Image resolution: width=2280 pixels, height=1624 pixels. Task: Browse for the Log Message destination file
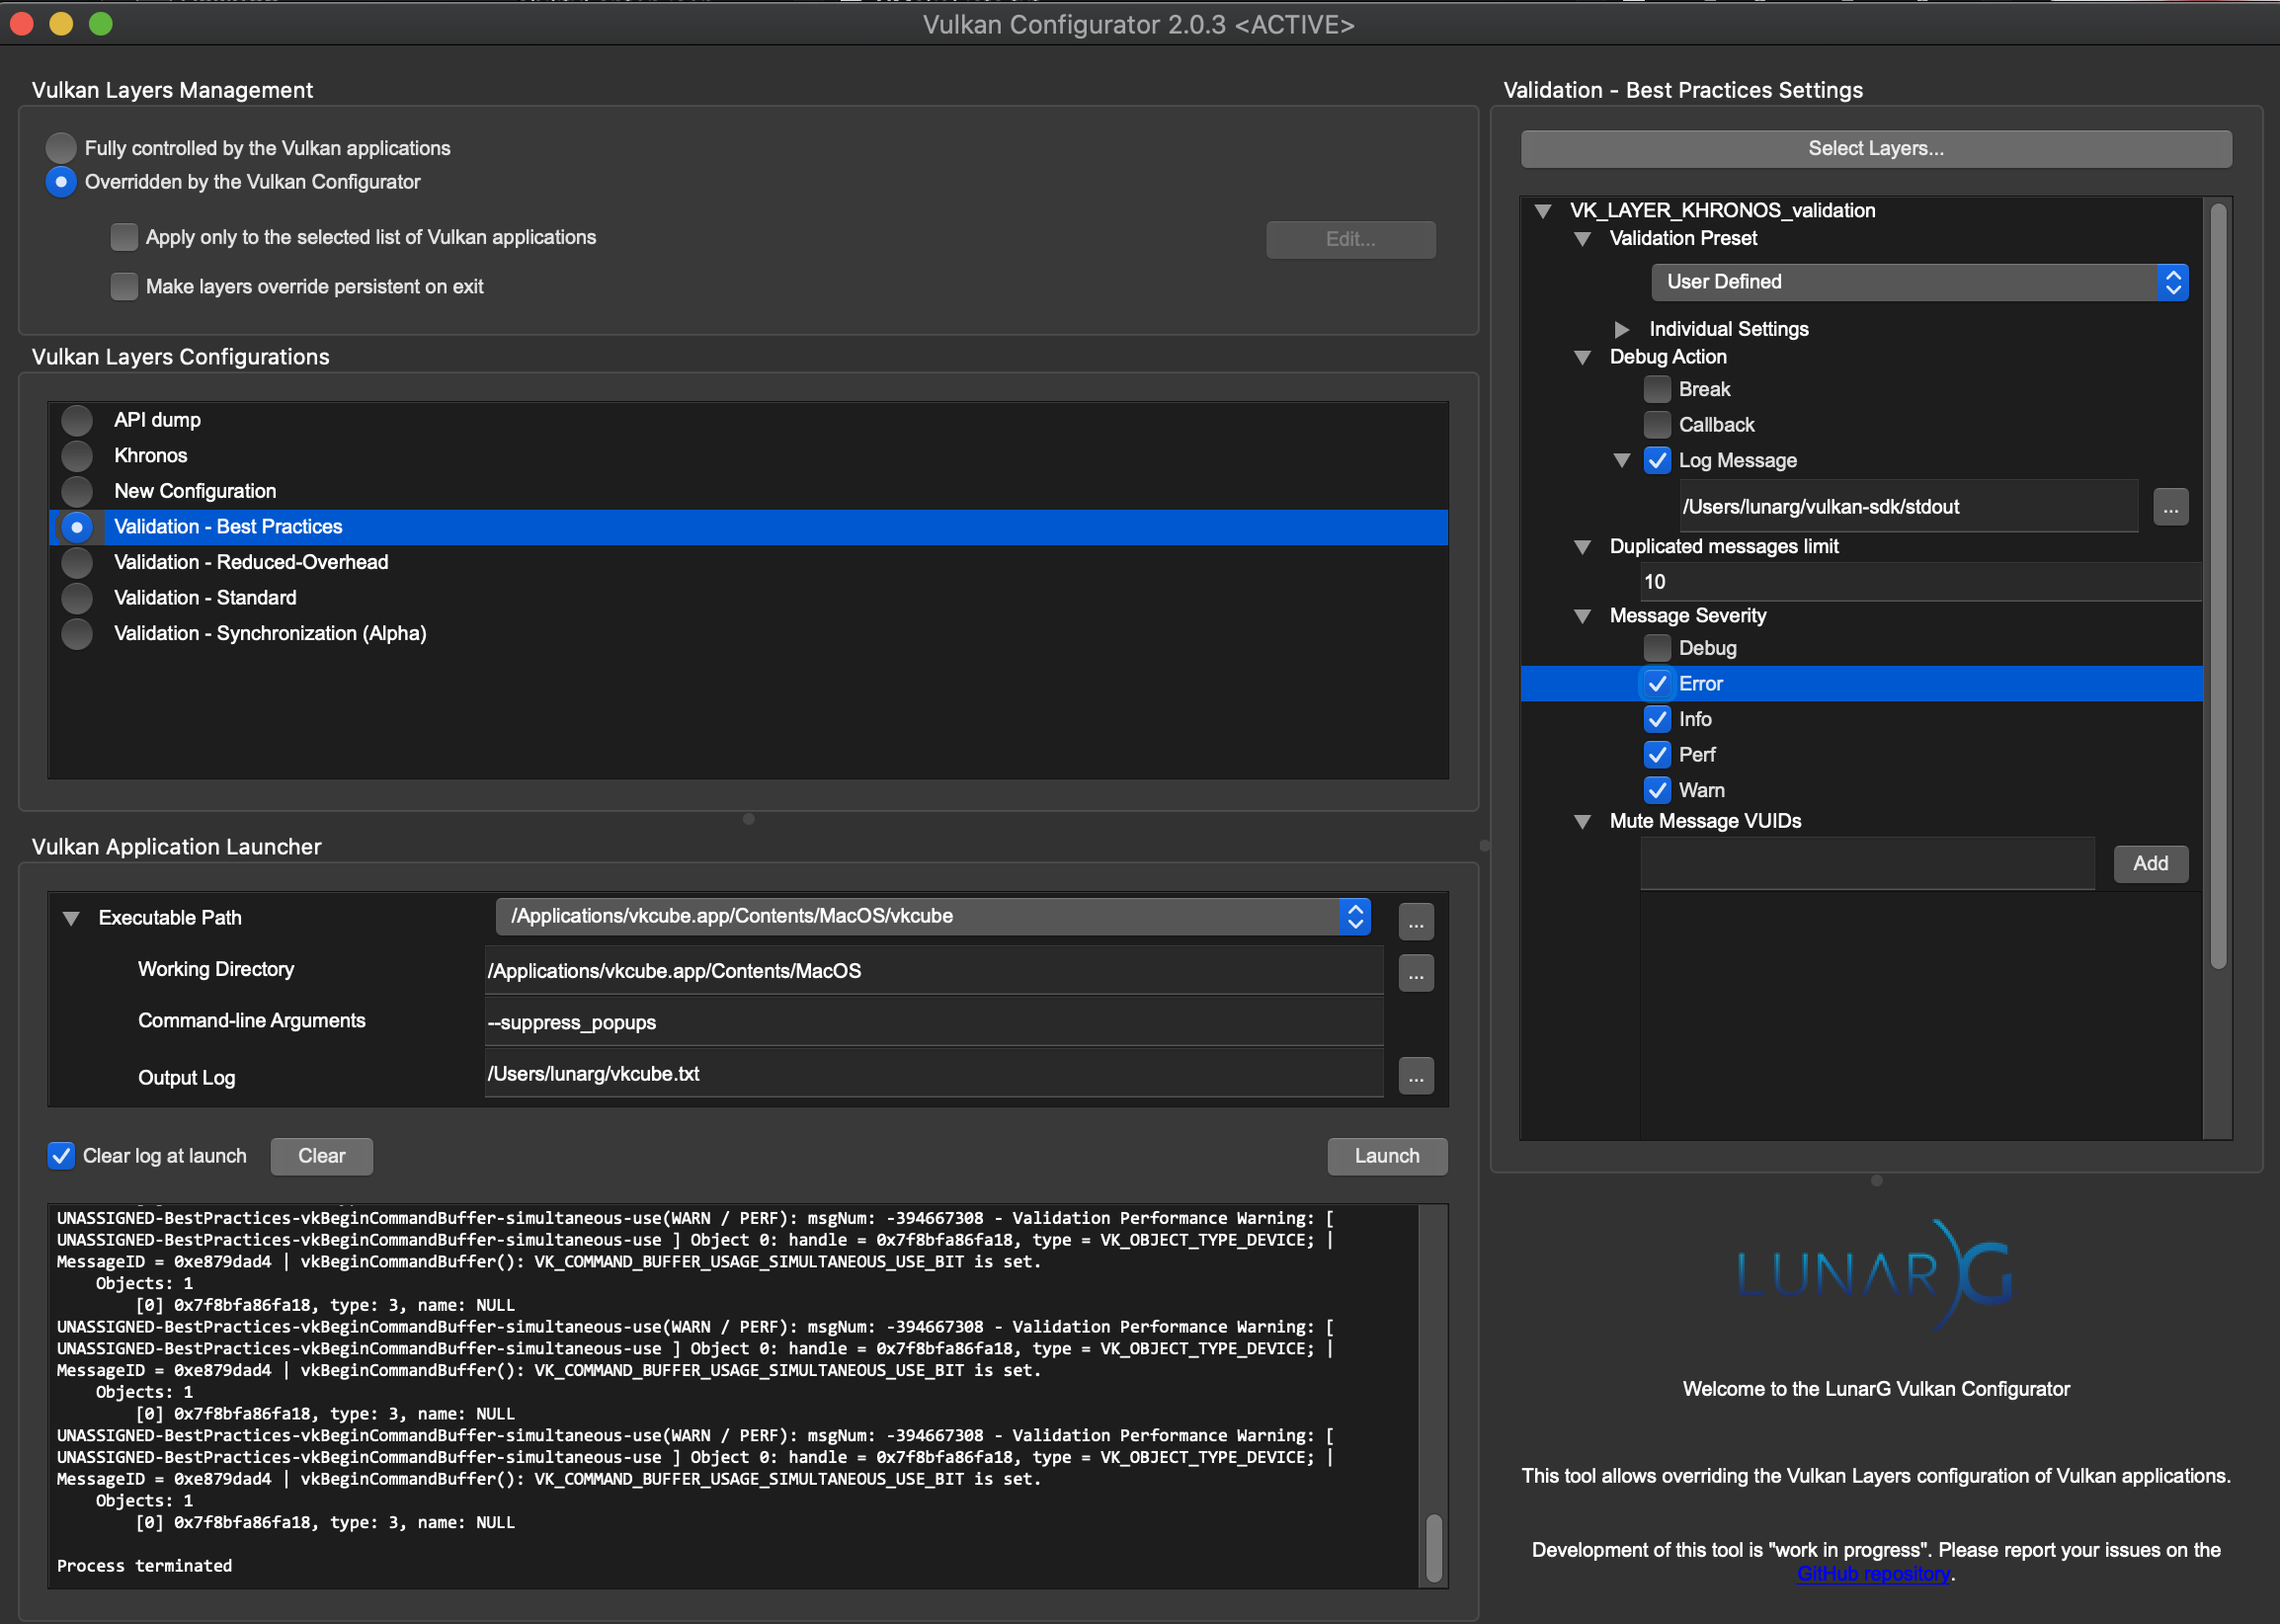(2169, 506)
